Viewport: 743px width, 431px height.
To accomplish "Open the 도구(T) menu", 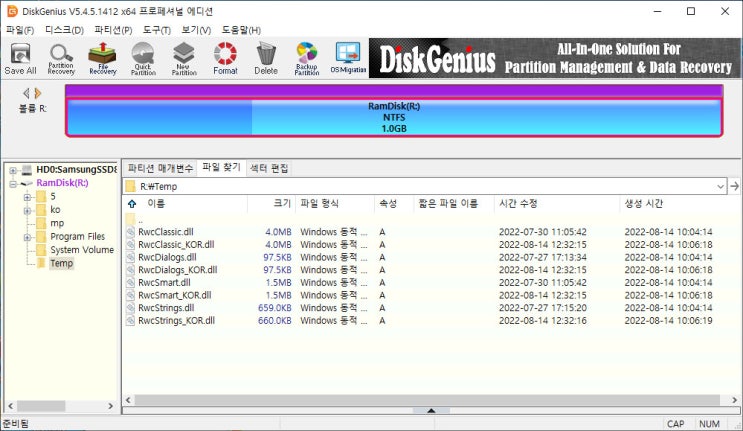I will coord(157,30).
